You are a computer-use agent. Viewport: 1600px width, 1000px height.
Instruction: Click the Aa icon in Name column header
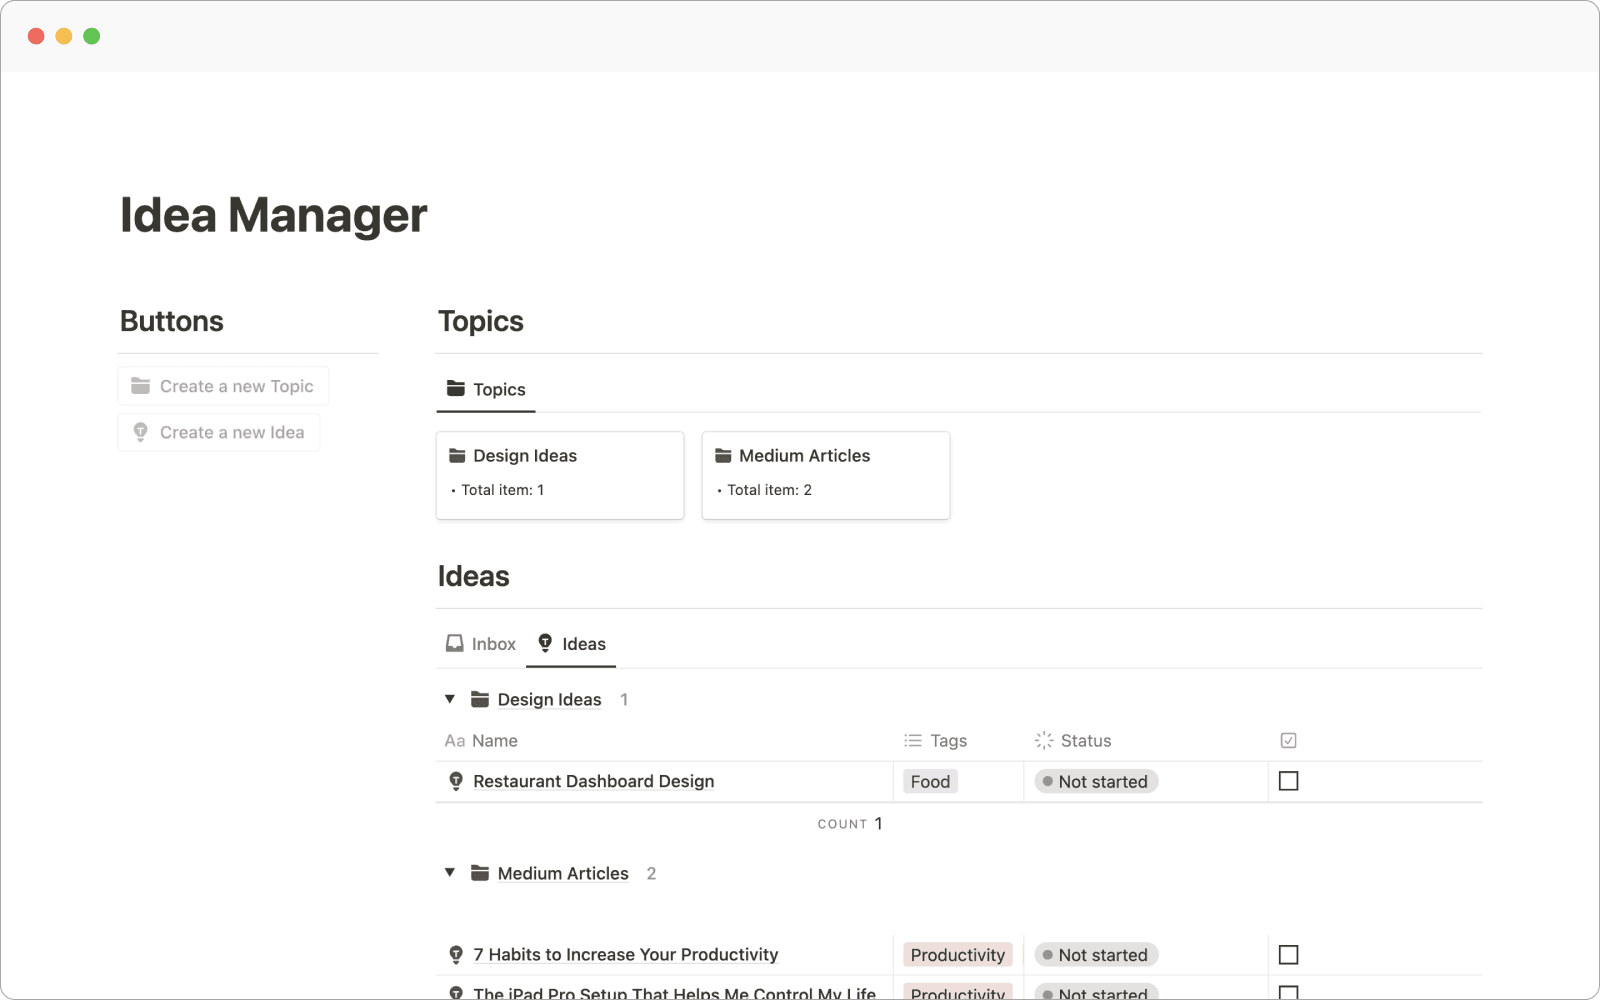[455, 741]
